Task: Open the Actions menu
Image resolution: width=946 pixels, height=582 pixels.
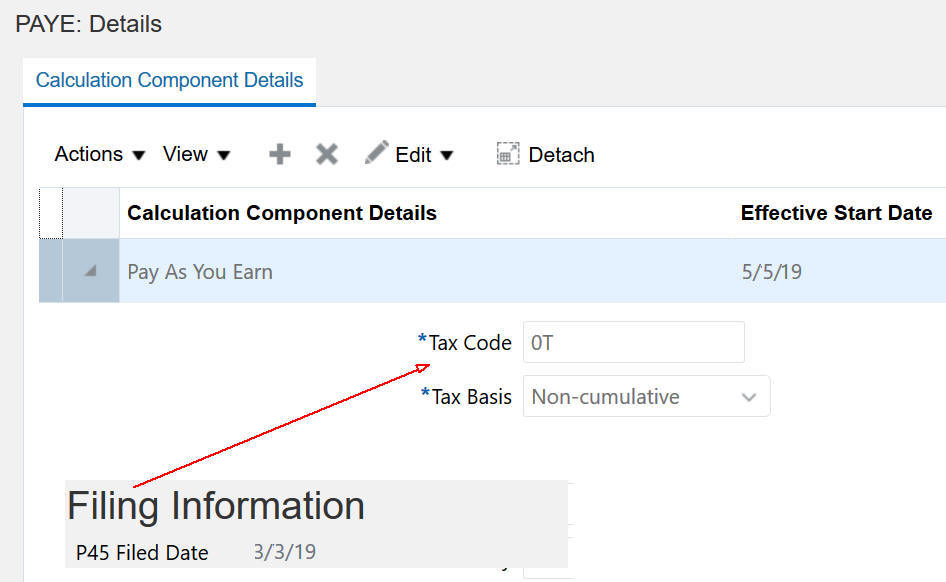Action: pyautogui.click(x=100, y=154)
